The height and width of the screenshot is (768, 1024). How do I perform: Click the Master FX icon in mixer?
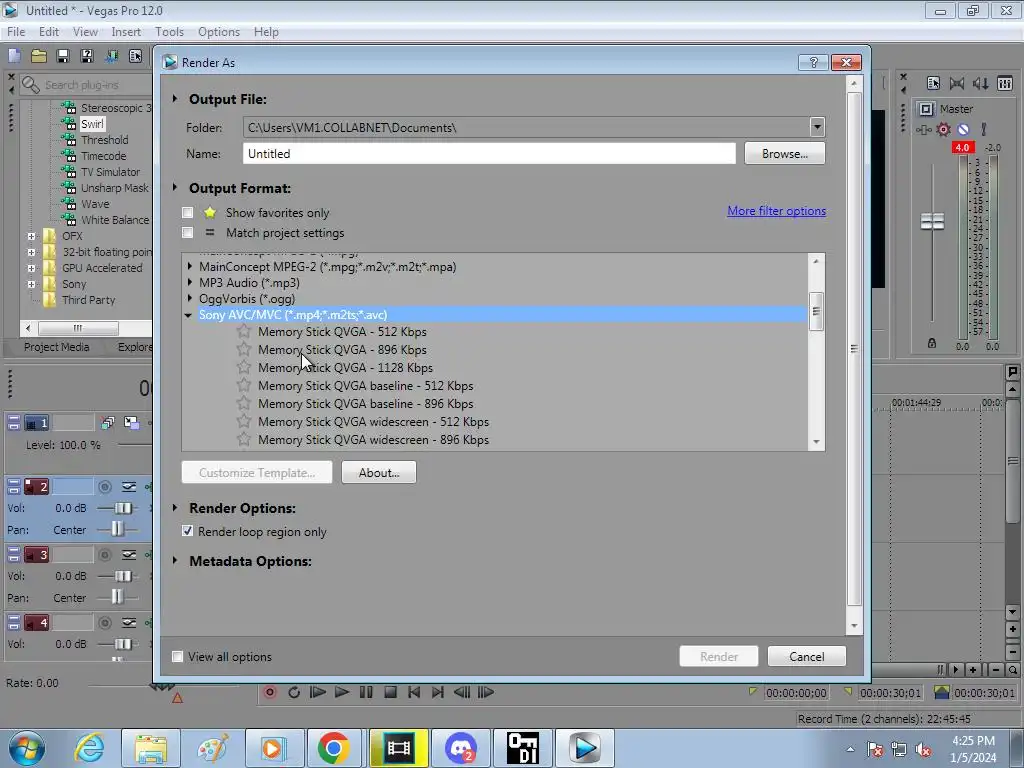tap(923, 129)
